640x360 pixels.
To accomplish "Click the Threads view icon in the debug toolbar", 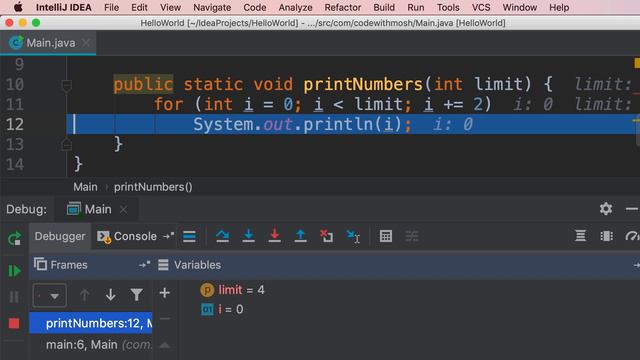I will [607, 236].
